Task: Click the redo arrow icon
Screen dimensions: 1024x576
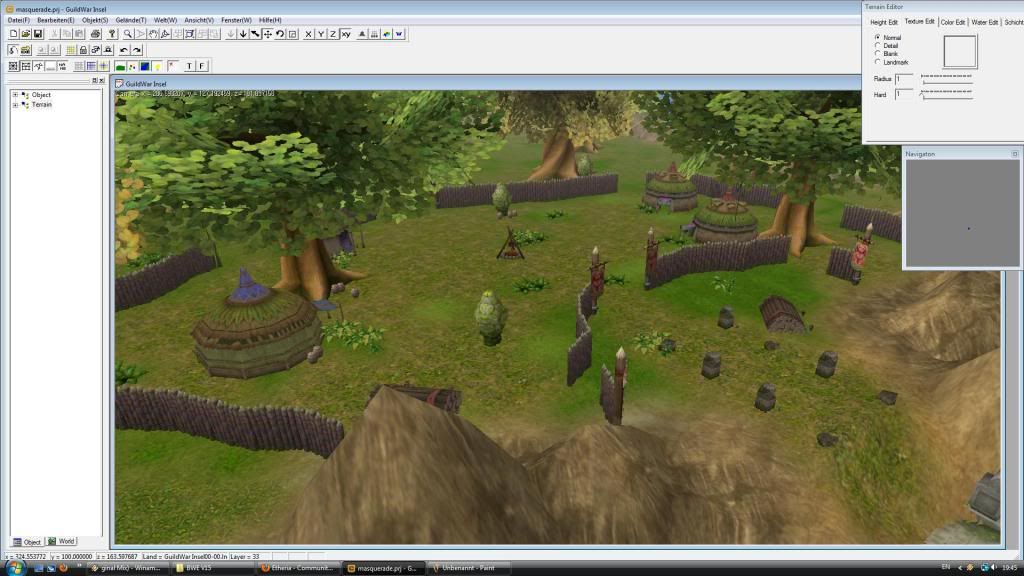Action: tap(136, 50)
